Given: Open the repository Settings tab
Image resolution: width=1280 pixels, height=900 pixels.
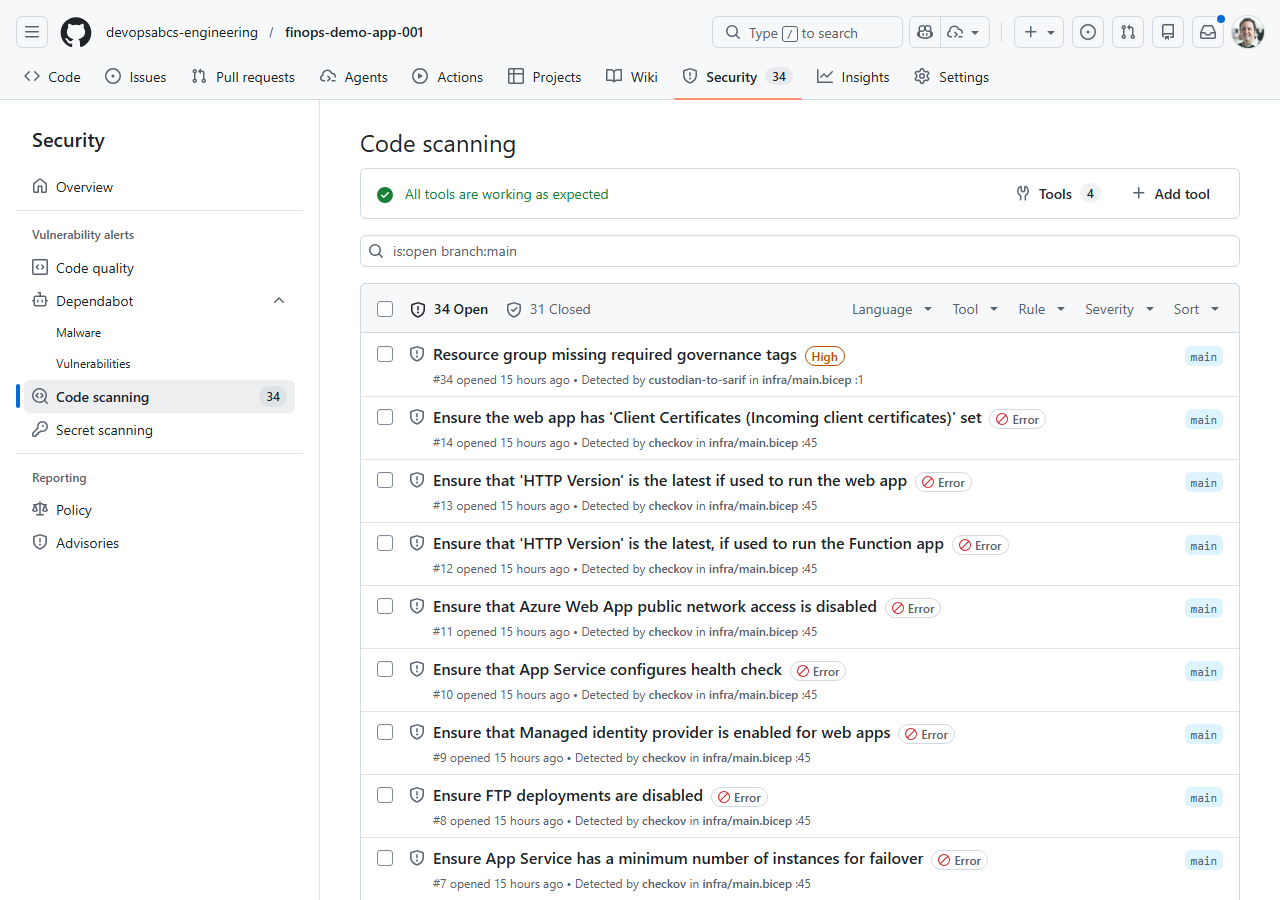Looking at the screenshot, I should tap(951, 76).
